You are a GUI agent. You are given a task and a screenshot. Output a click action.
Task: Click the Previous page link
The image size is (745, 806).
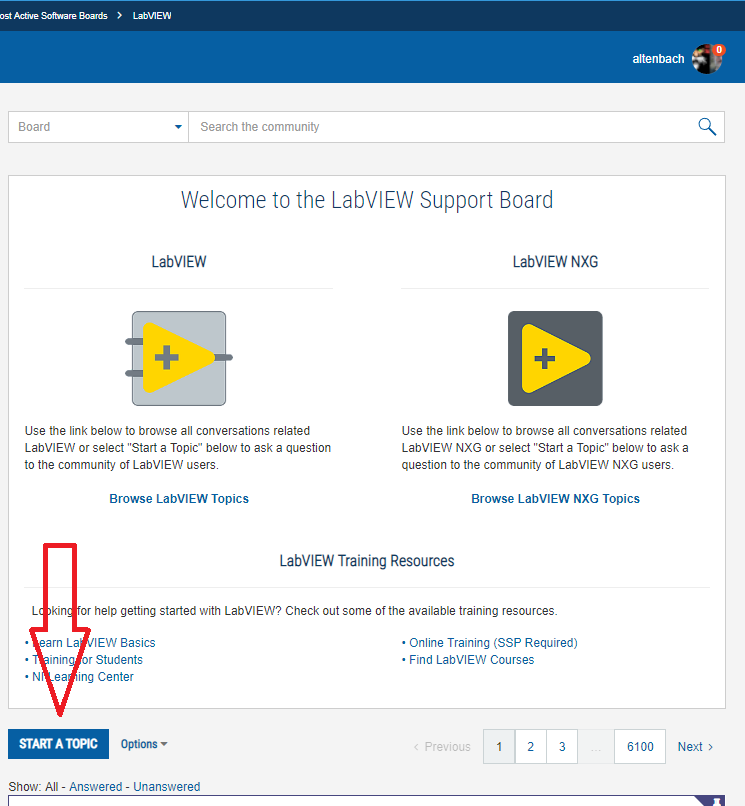tap(442, 746)
